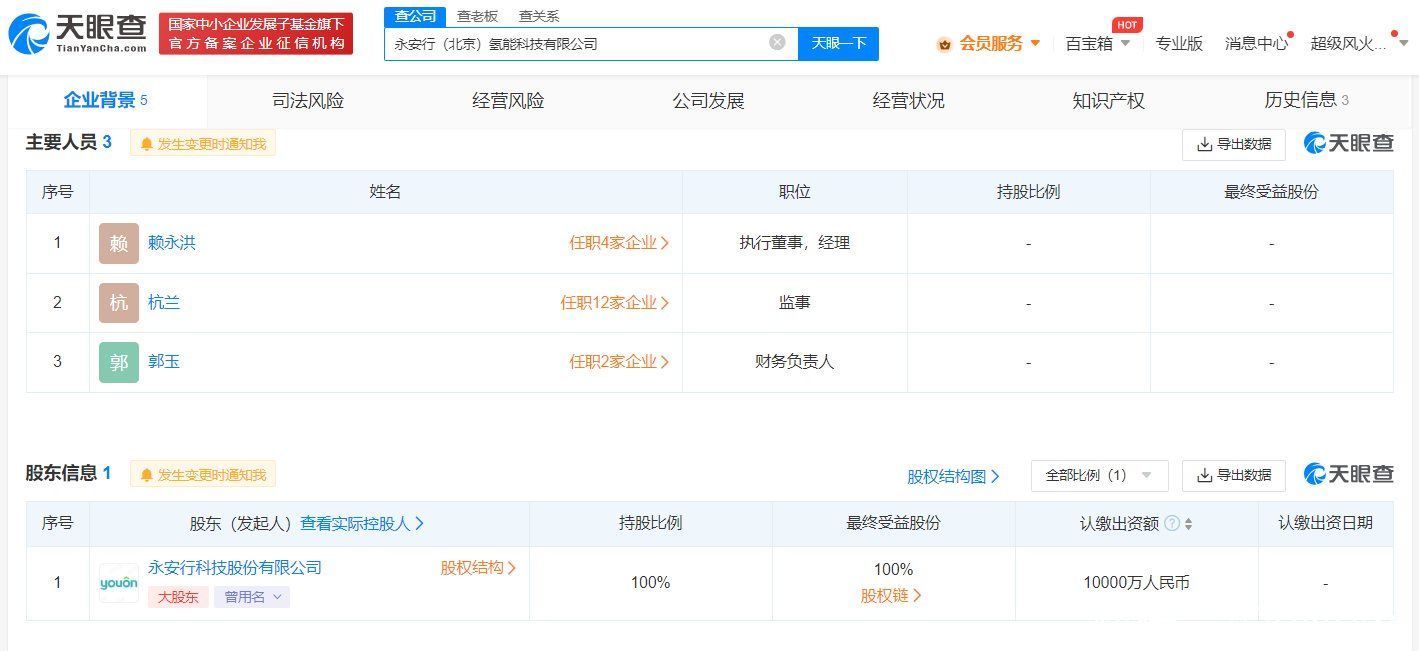This screenshot has width=1419, height=651.
Task: Open the 百宝箱 dropdown menu
Action: tap(1098, 43)
